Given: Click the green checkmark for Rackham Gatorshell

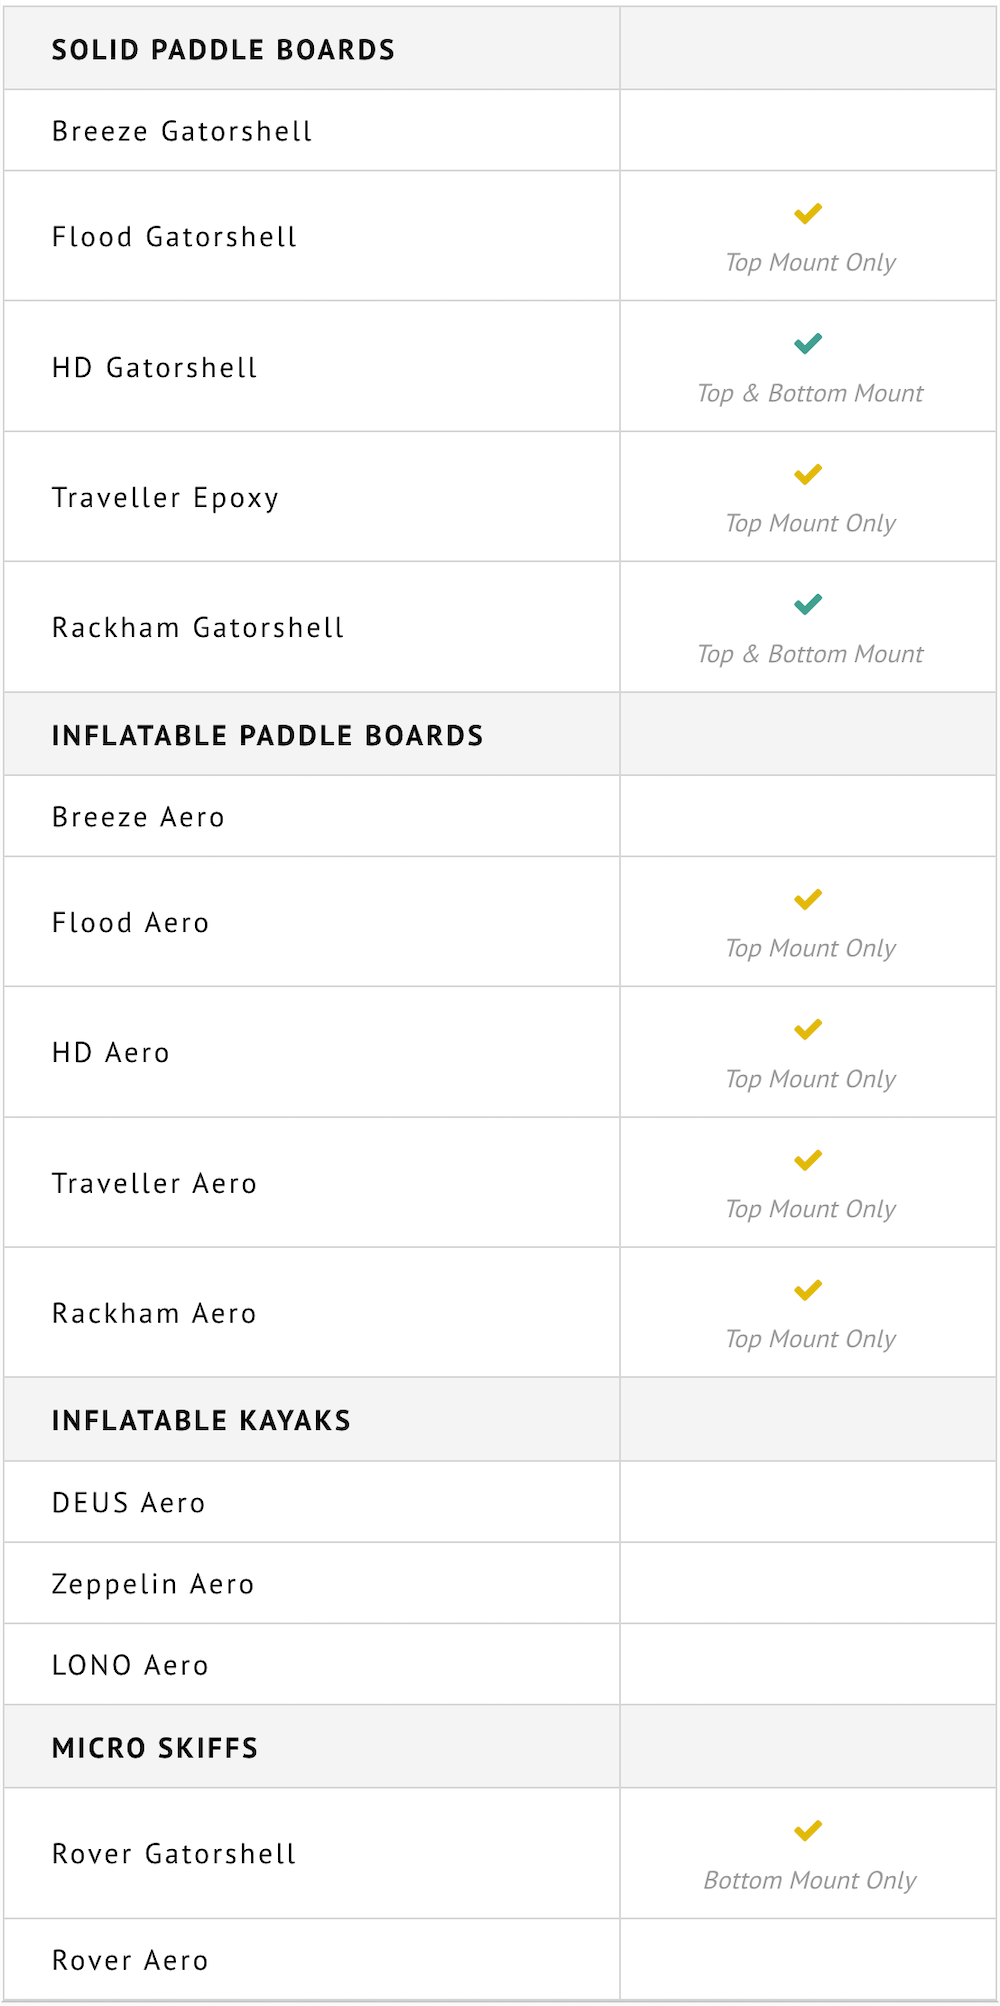Looking at the screenshot, I should tap(808, 604).
